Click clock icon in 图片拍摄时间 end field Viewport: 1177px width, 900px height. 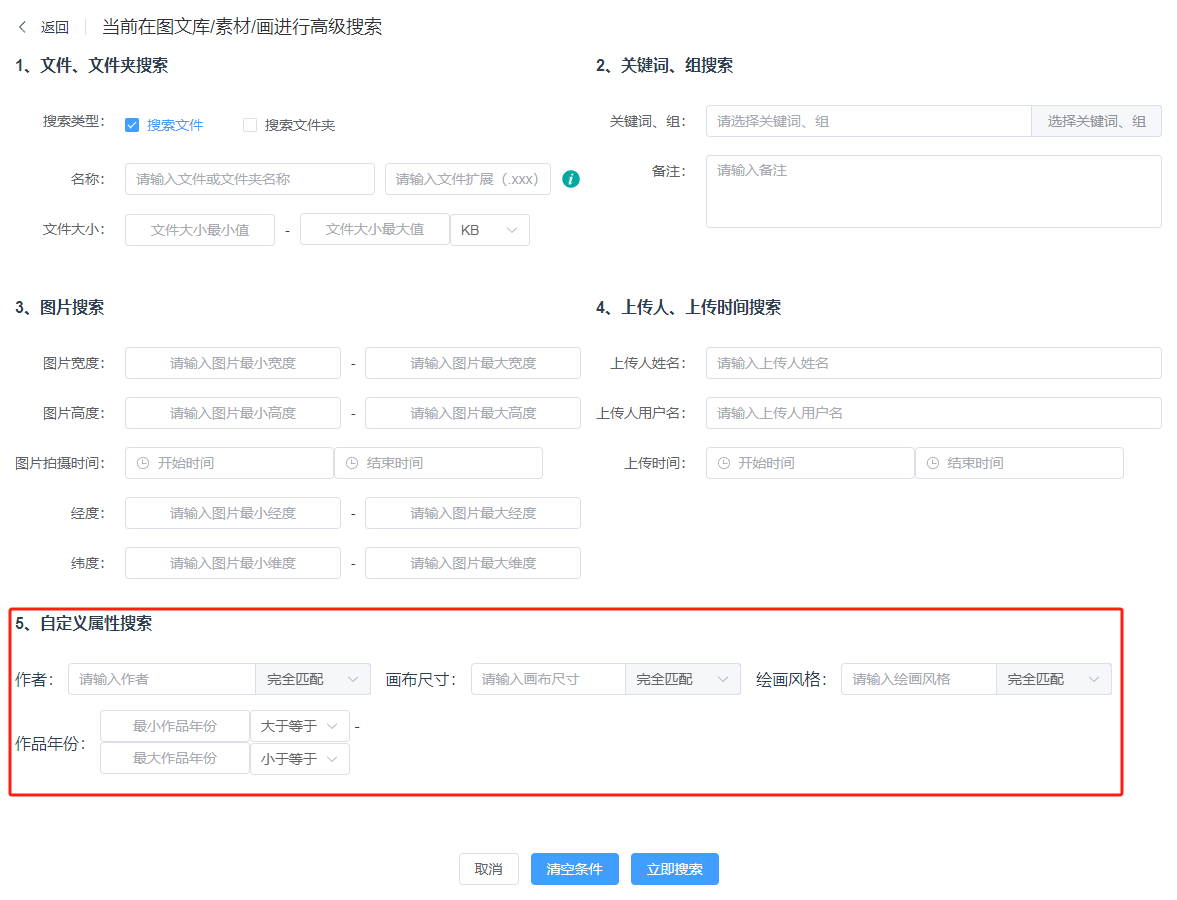(x=352, y=463)
